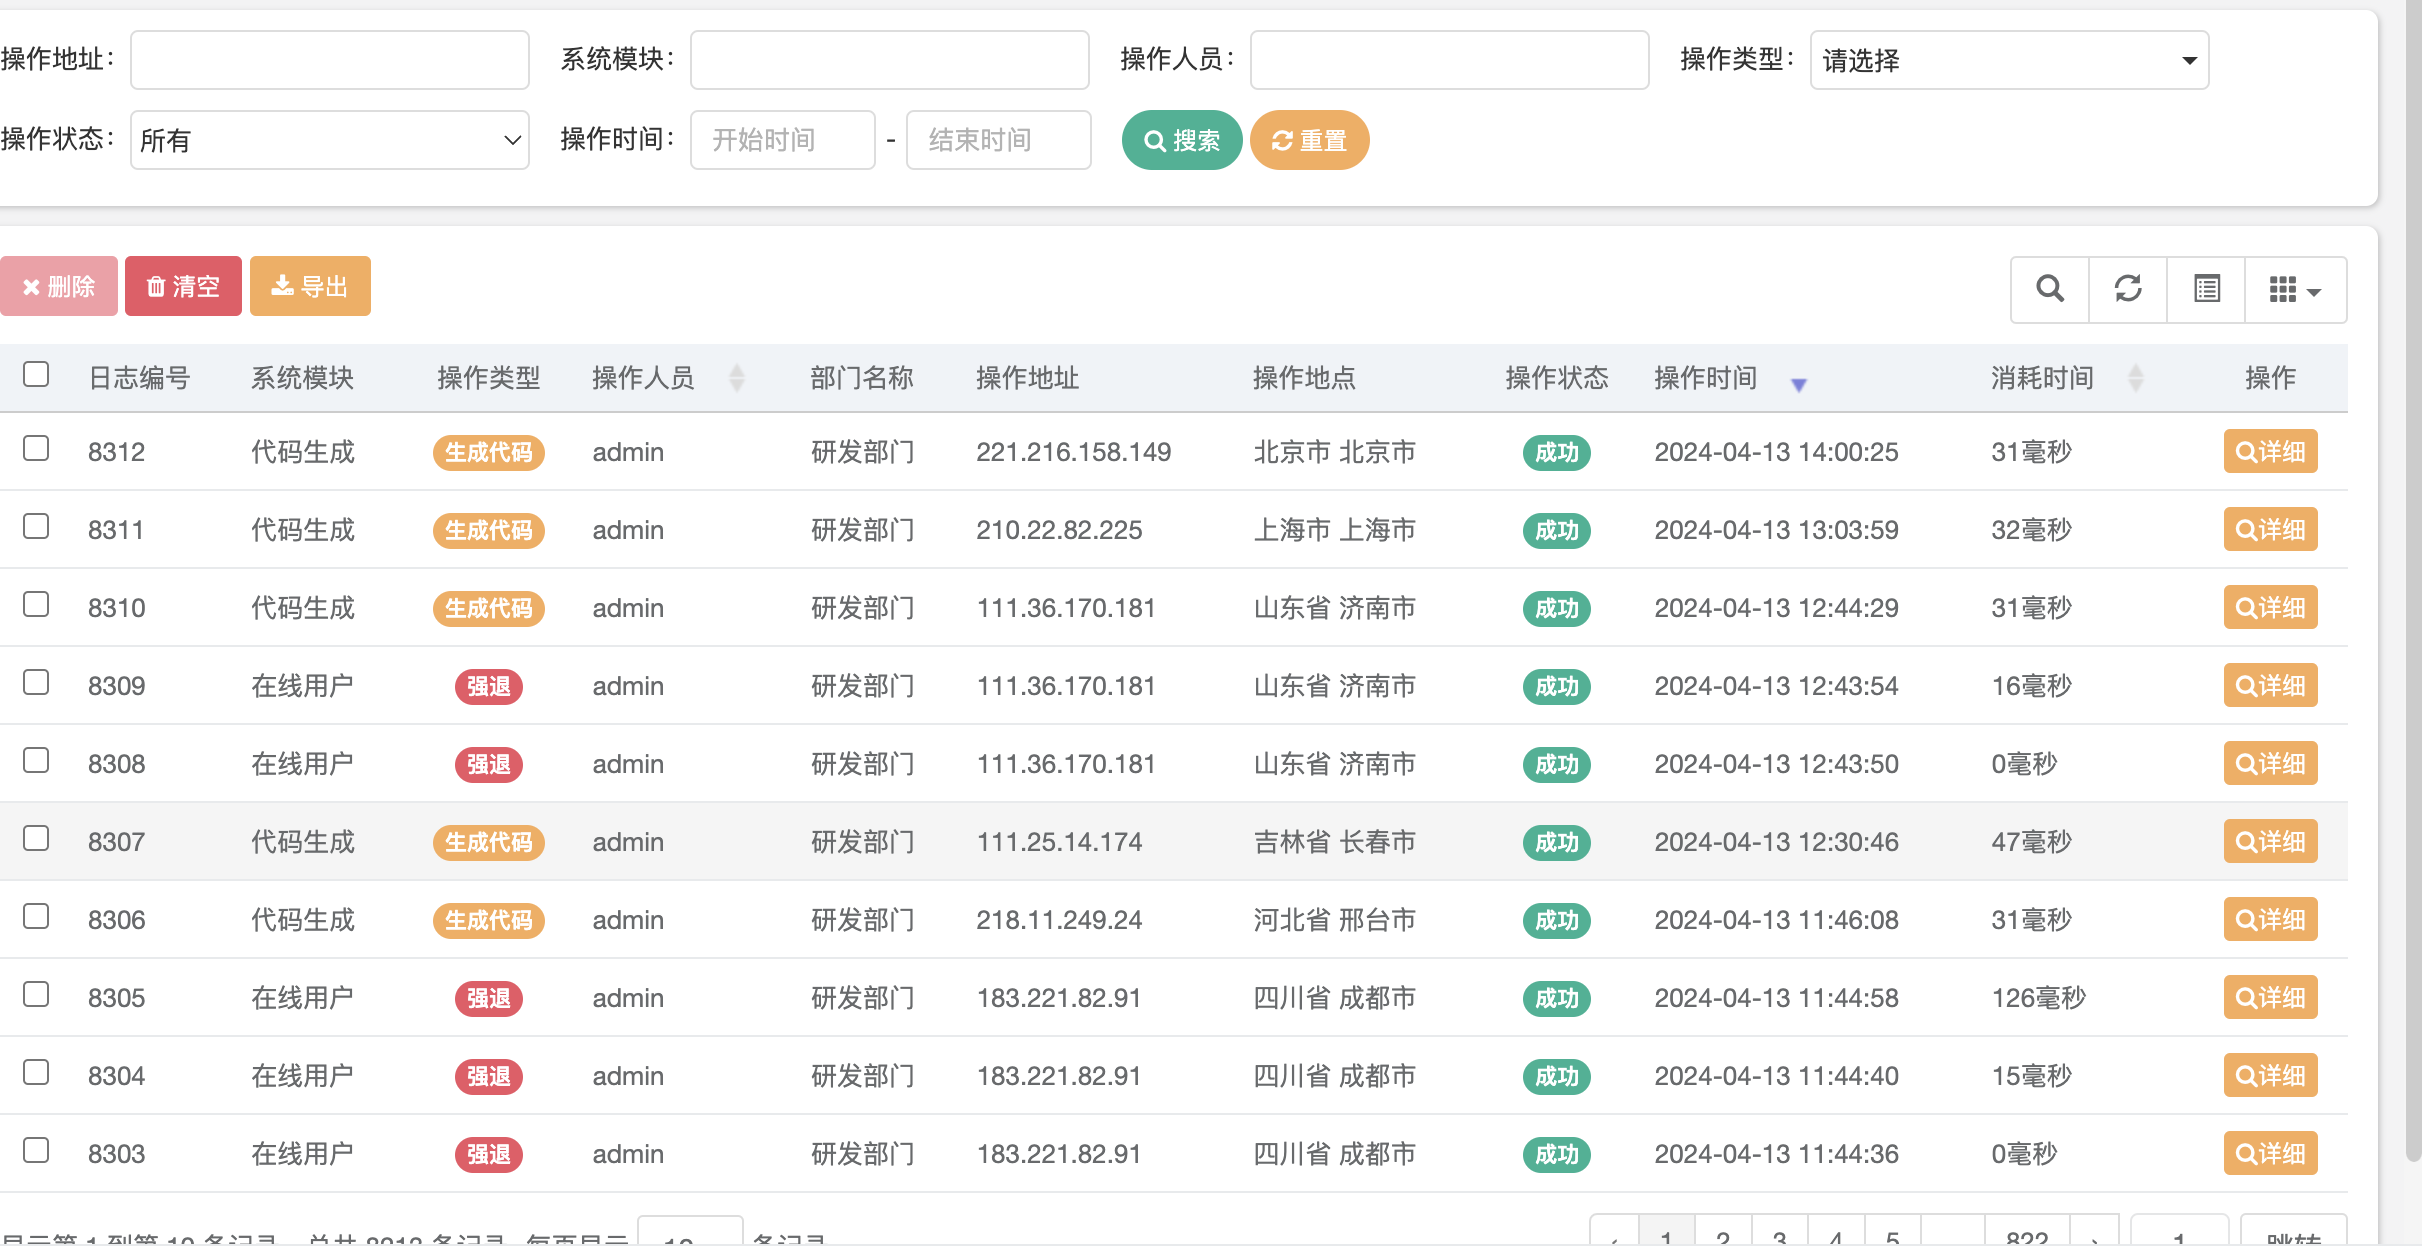The width and height of the screenshot is (2422, 1246).
Task: Refresh the table with the refresh icon
Action: click(2128, 289)
